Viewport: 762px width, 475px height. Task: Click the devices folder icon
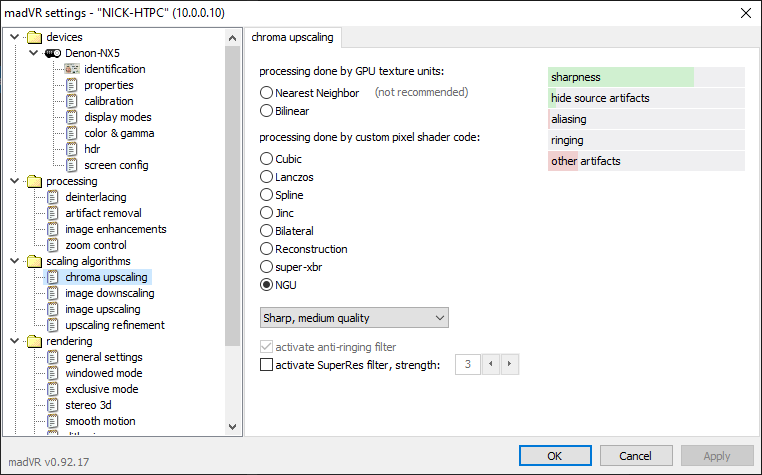[x=35, y=37]
